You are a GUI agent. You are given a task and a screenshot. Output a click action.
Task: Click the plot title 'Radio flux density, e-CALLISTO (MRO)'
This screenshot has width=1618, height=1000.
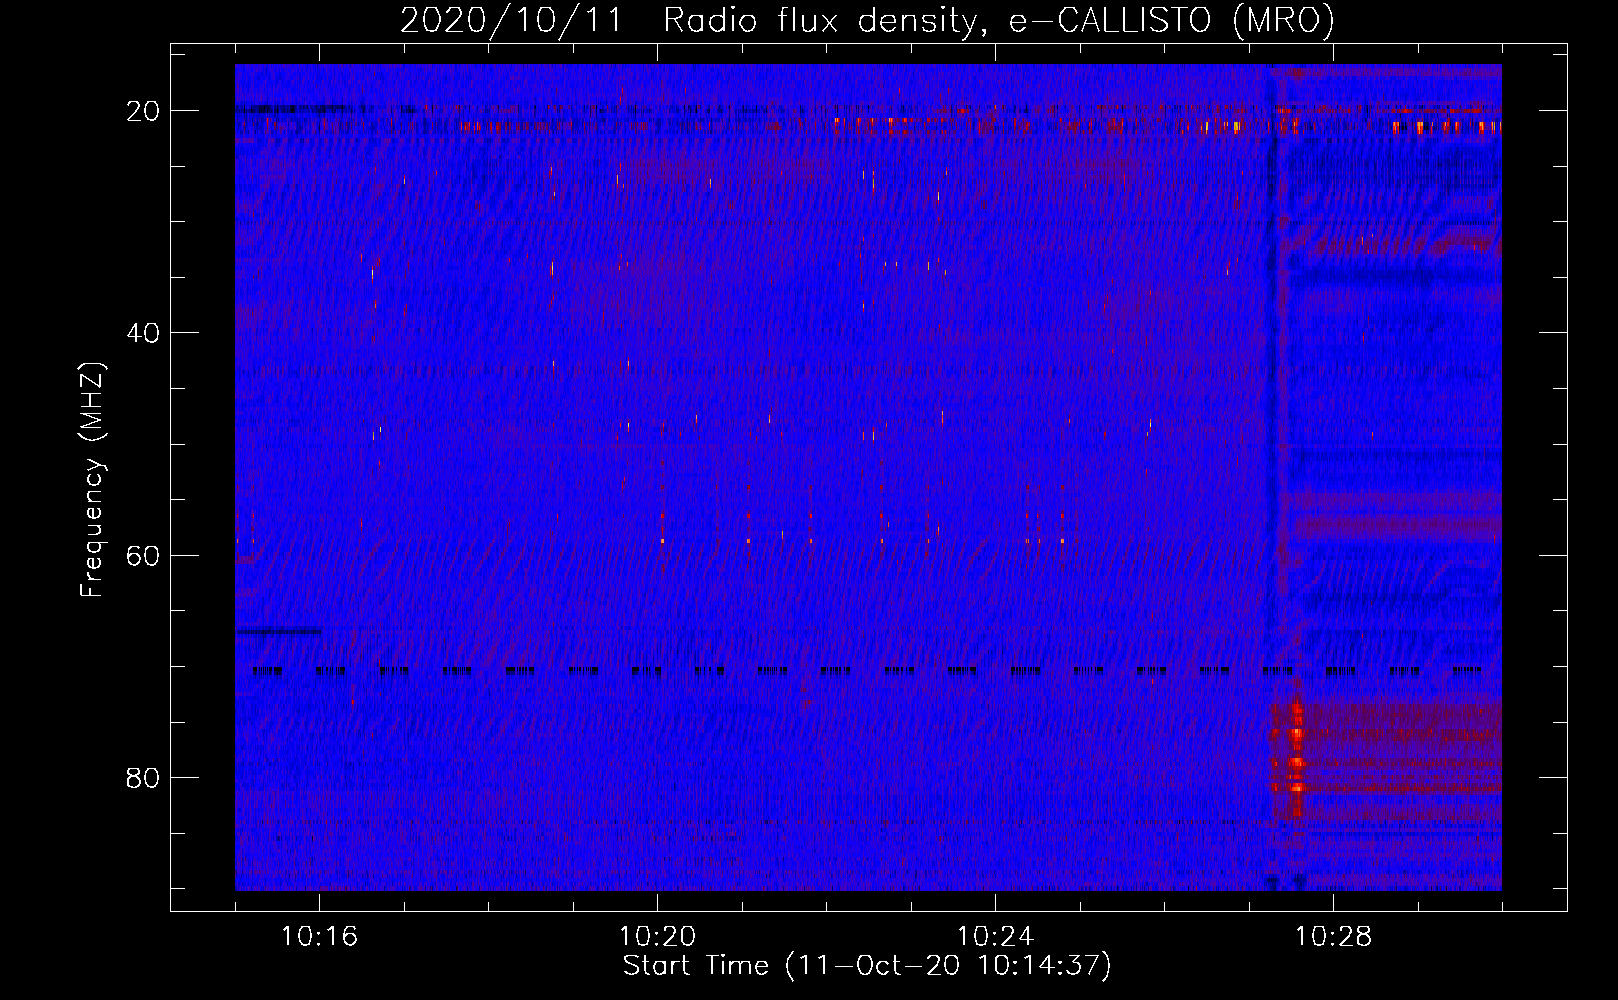[998, 21]
